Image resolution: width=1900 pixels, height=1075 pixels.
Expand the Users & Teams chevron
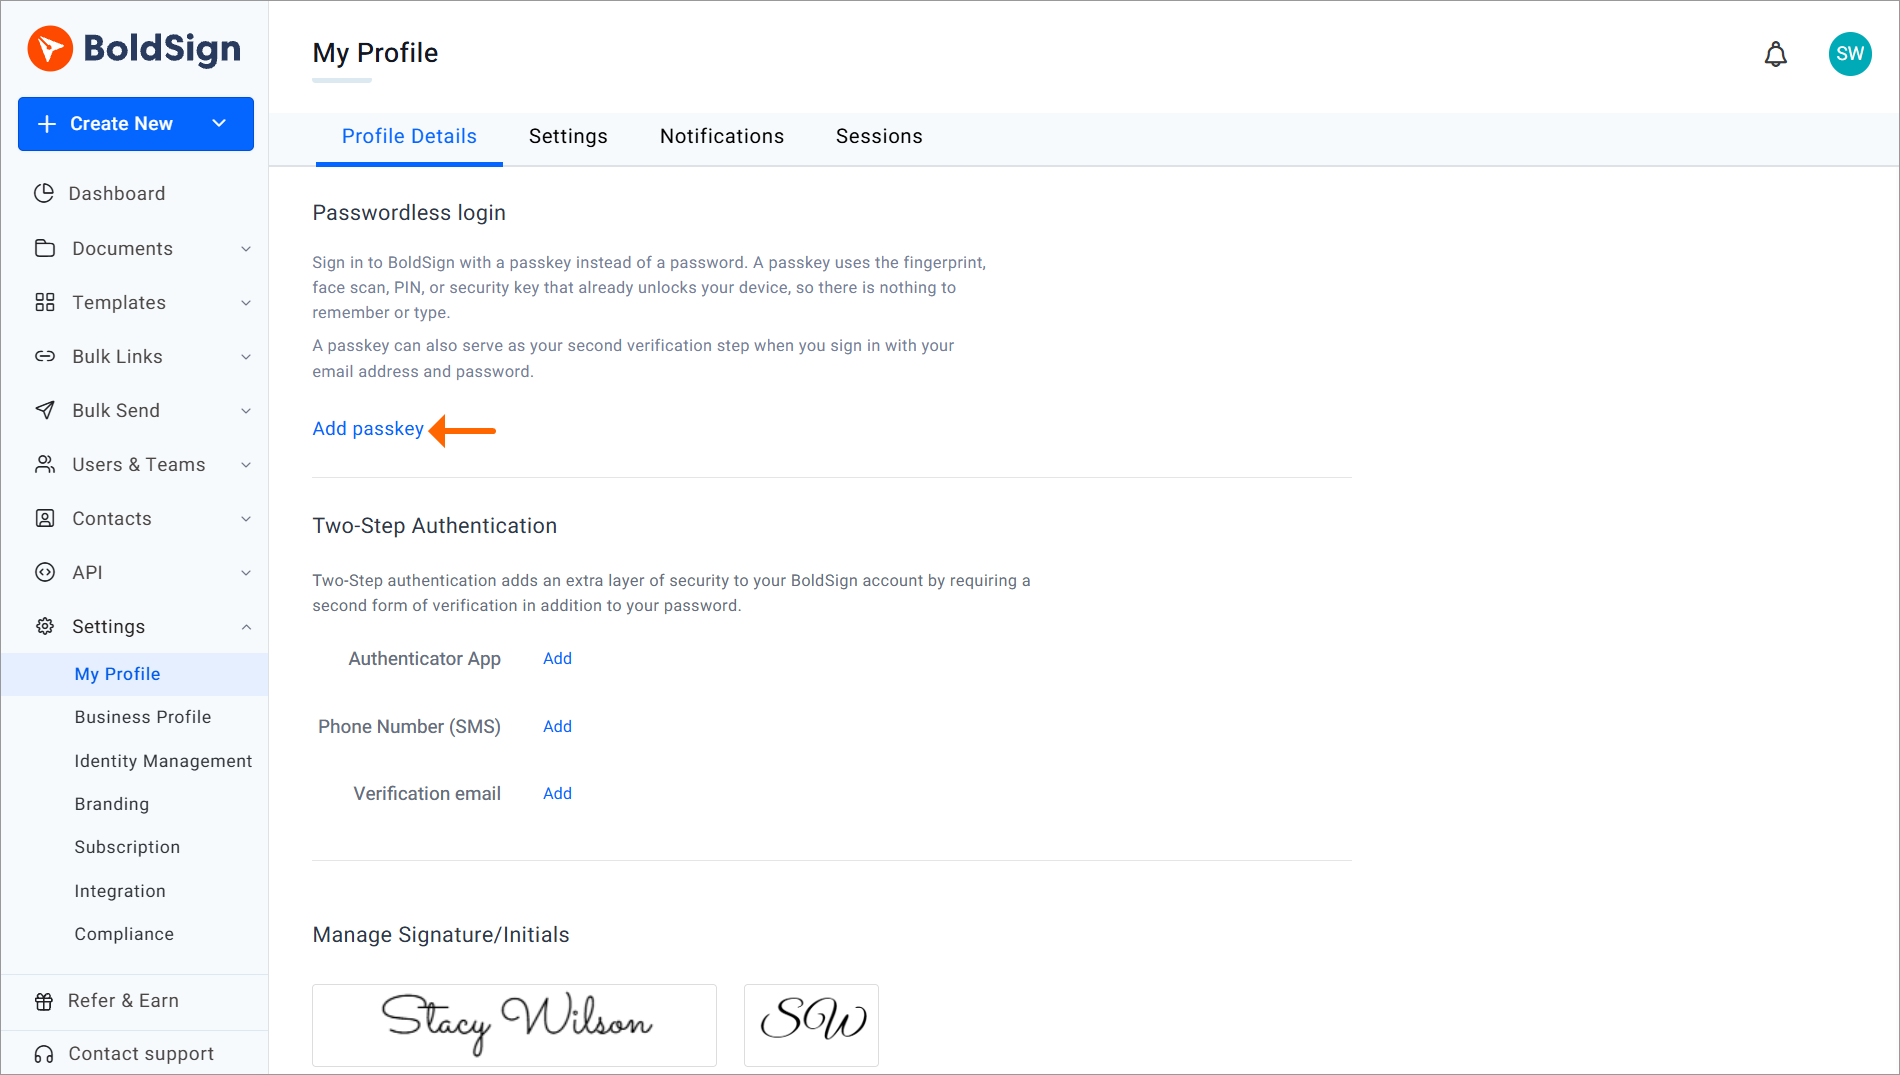click(x=246, y=465)
